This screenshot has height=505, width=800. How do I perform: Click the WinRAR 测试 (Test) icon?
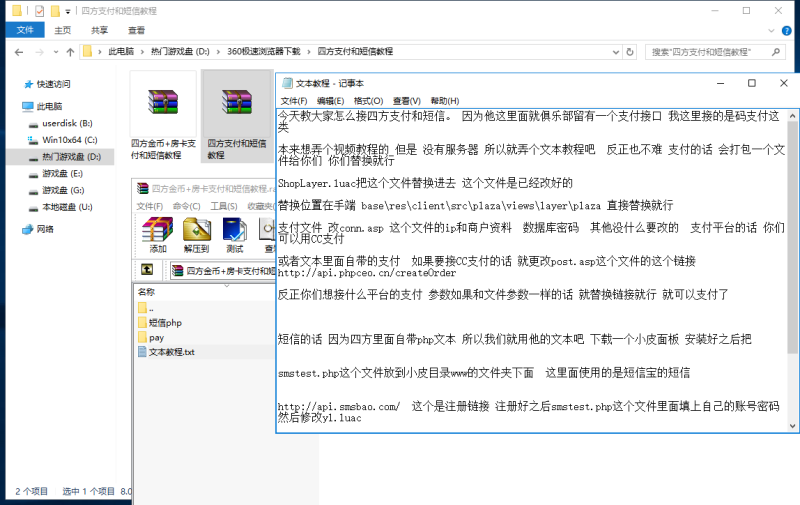[x=235, y=235]
